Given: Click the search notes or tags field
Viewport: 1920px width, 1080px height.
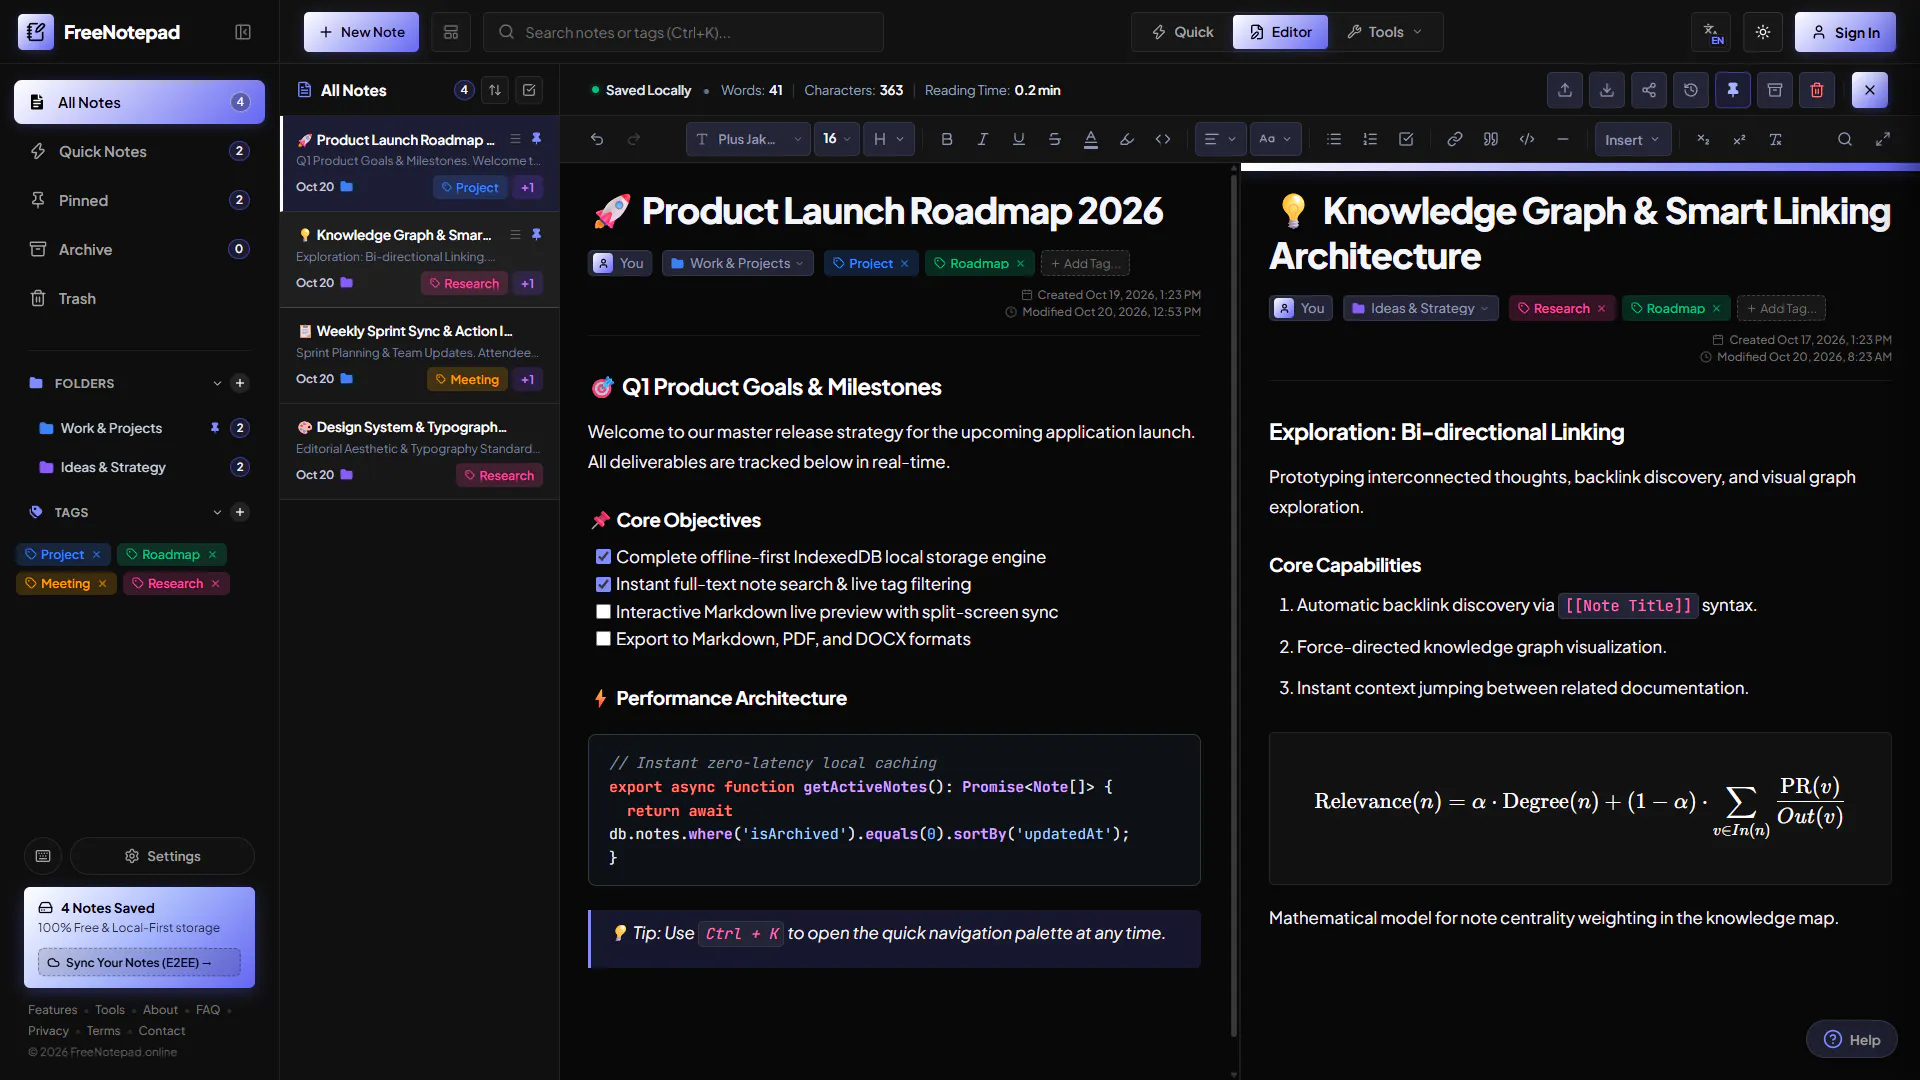Looking at the screenshot, I should (x=683, y=32).
